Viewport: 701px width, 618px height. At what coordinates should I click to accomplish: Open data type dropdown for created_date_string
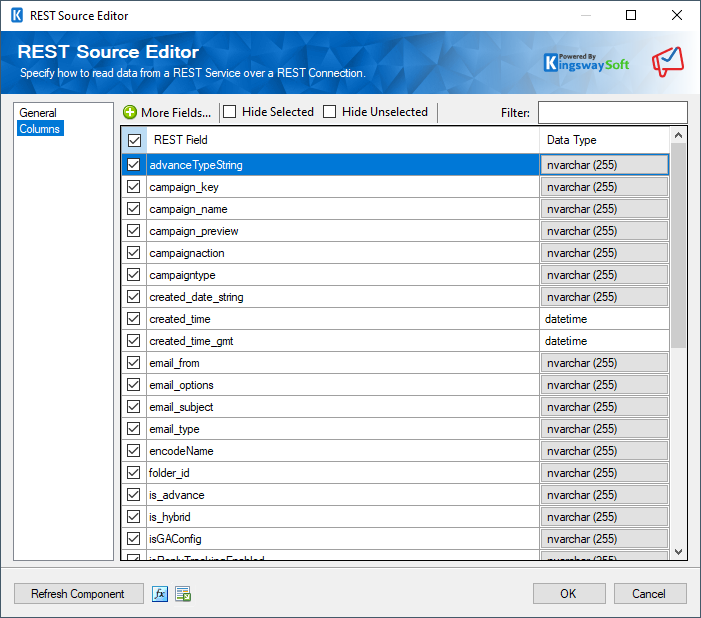[604, 296]
